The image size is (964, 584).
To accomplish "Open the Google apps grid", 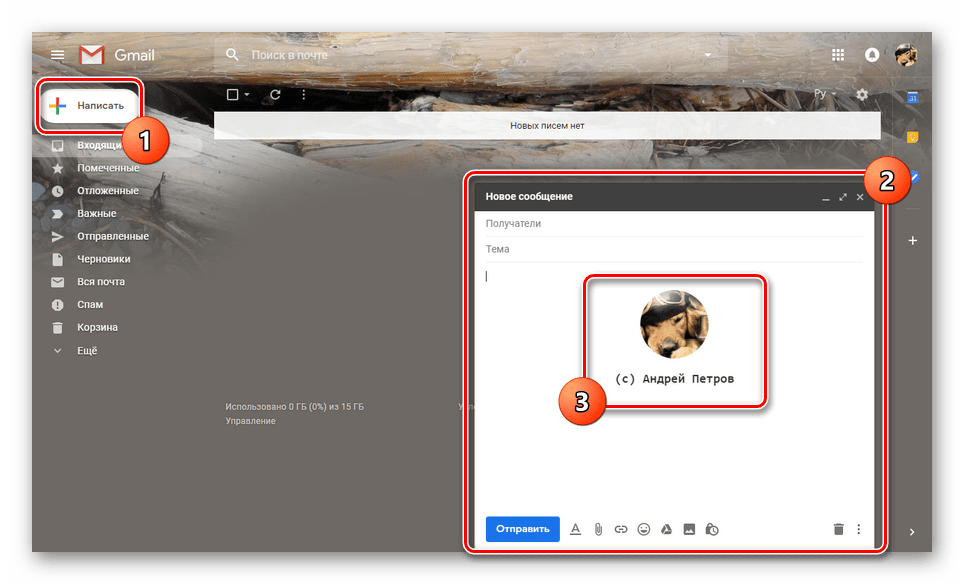I will pyautogui.click(x=838, y=55).
